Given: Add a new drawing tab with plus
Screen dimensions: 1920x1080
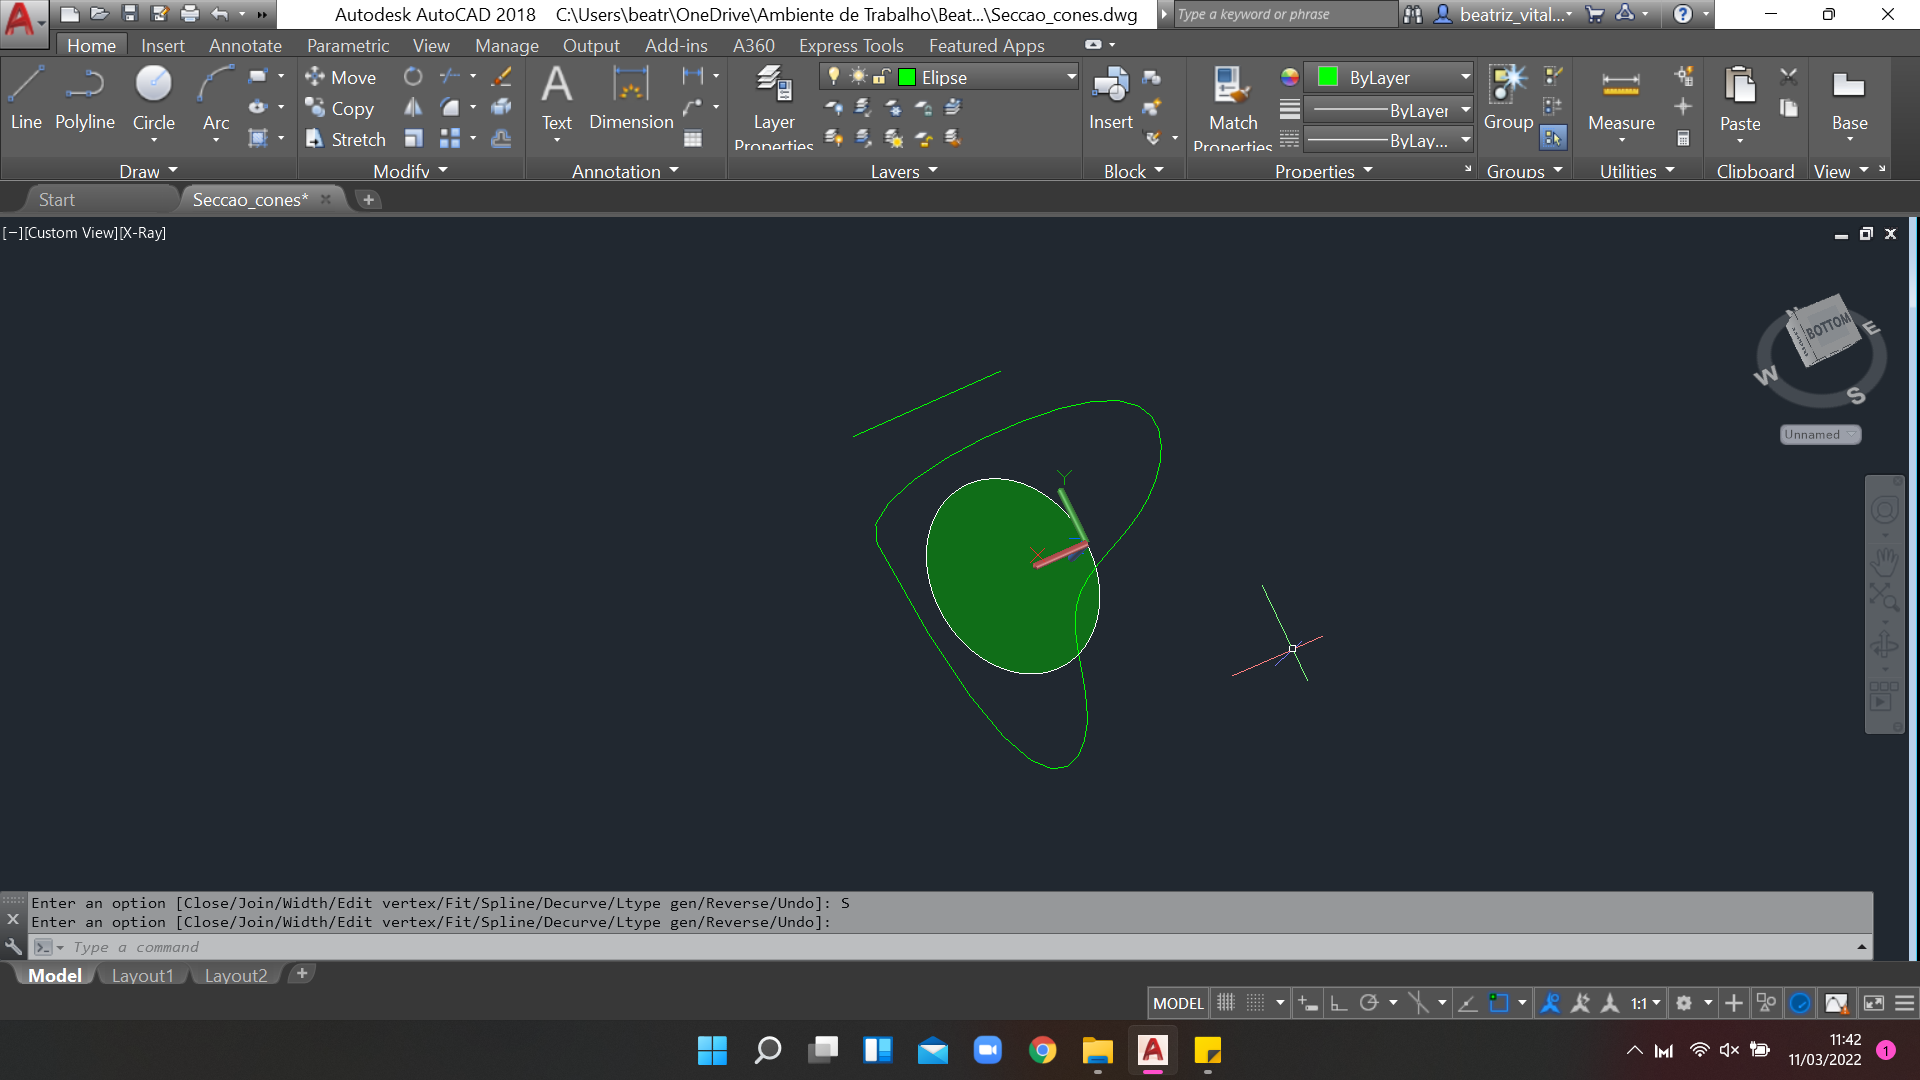Looking at the screenshot, I should [368, 199].
